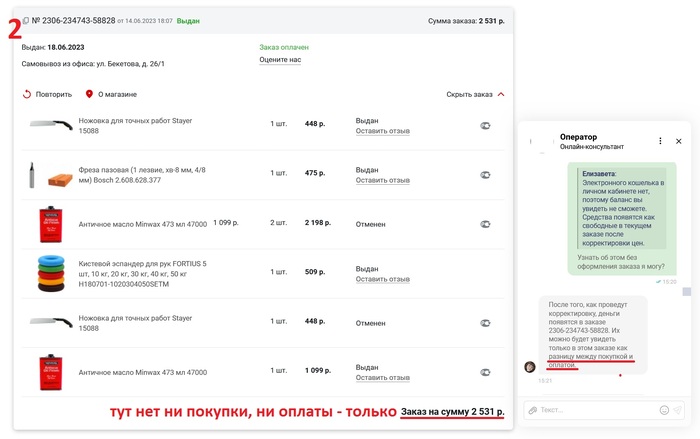The width and height of the screenshot is (700, 439).
Task: Leave review for Фреза пазовая Bosch
Action: (383, 180)
